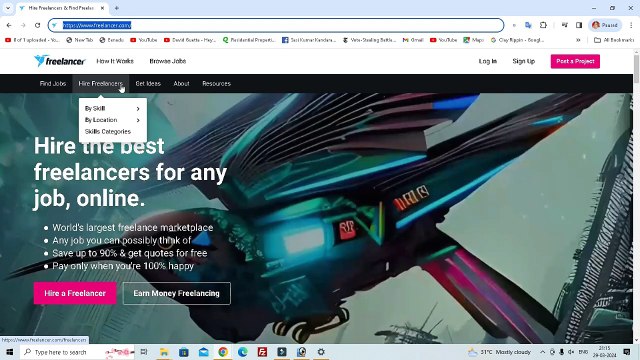Open the tab search dropdown arrow

tap(8, 8)
